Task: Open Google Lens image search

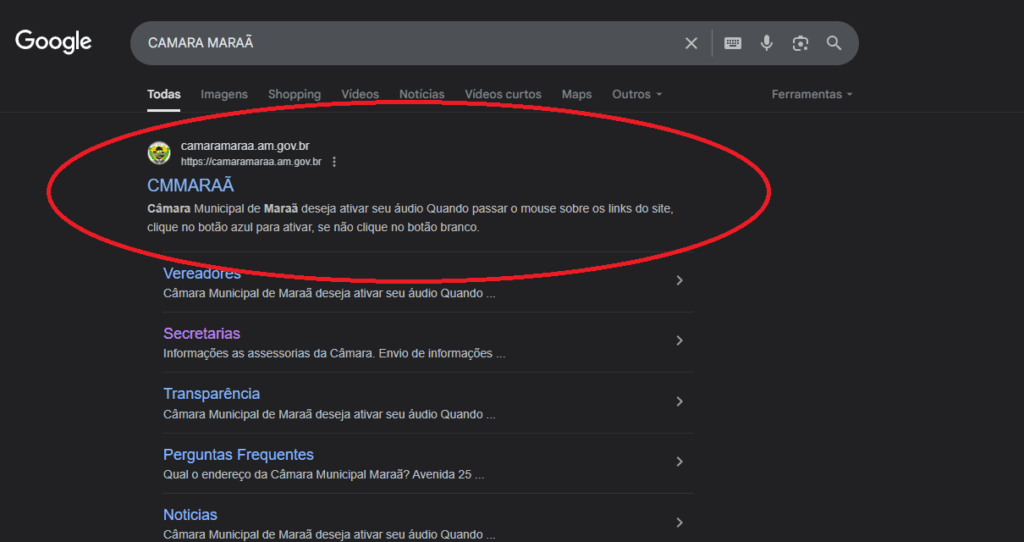Action: [x=800, y=43]
